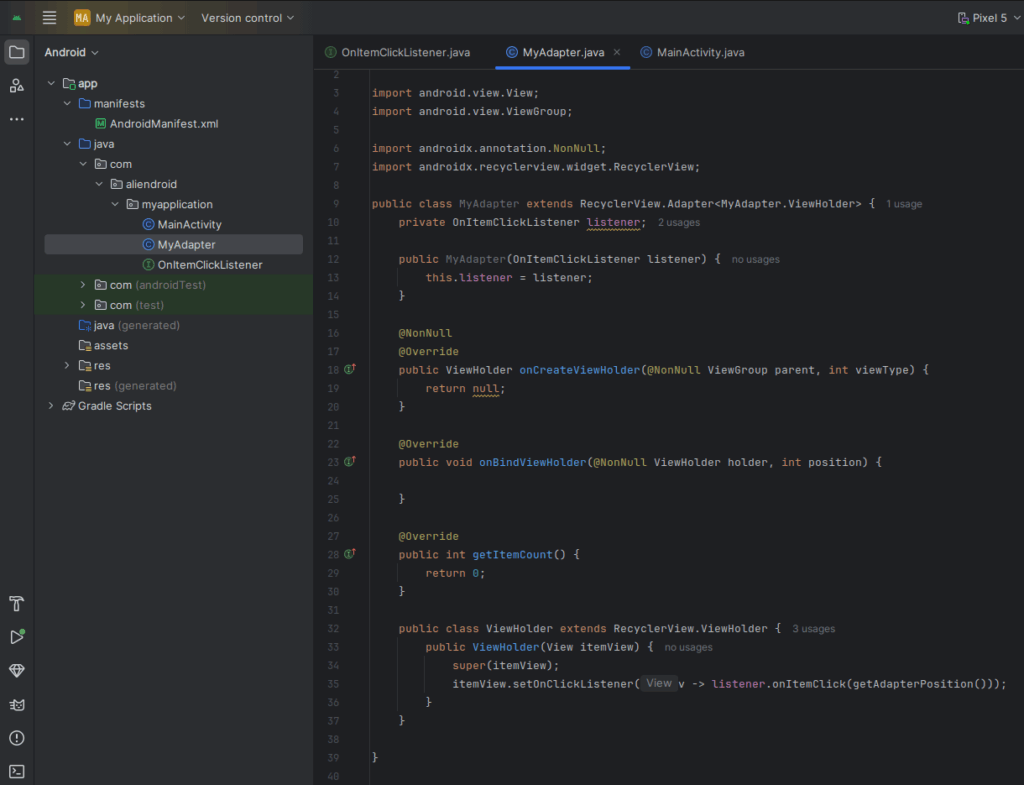Screen dimensions: 1024x785
Task: Open the Problems exclamation icon
Action: point(17,738)
